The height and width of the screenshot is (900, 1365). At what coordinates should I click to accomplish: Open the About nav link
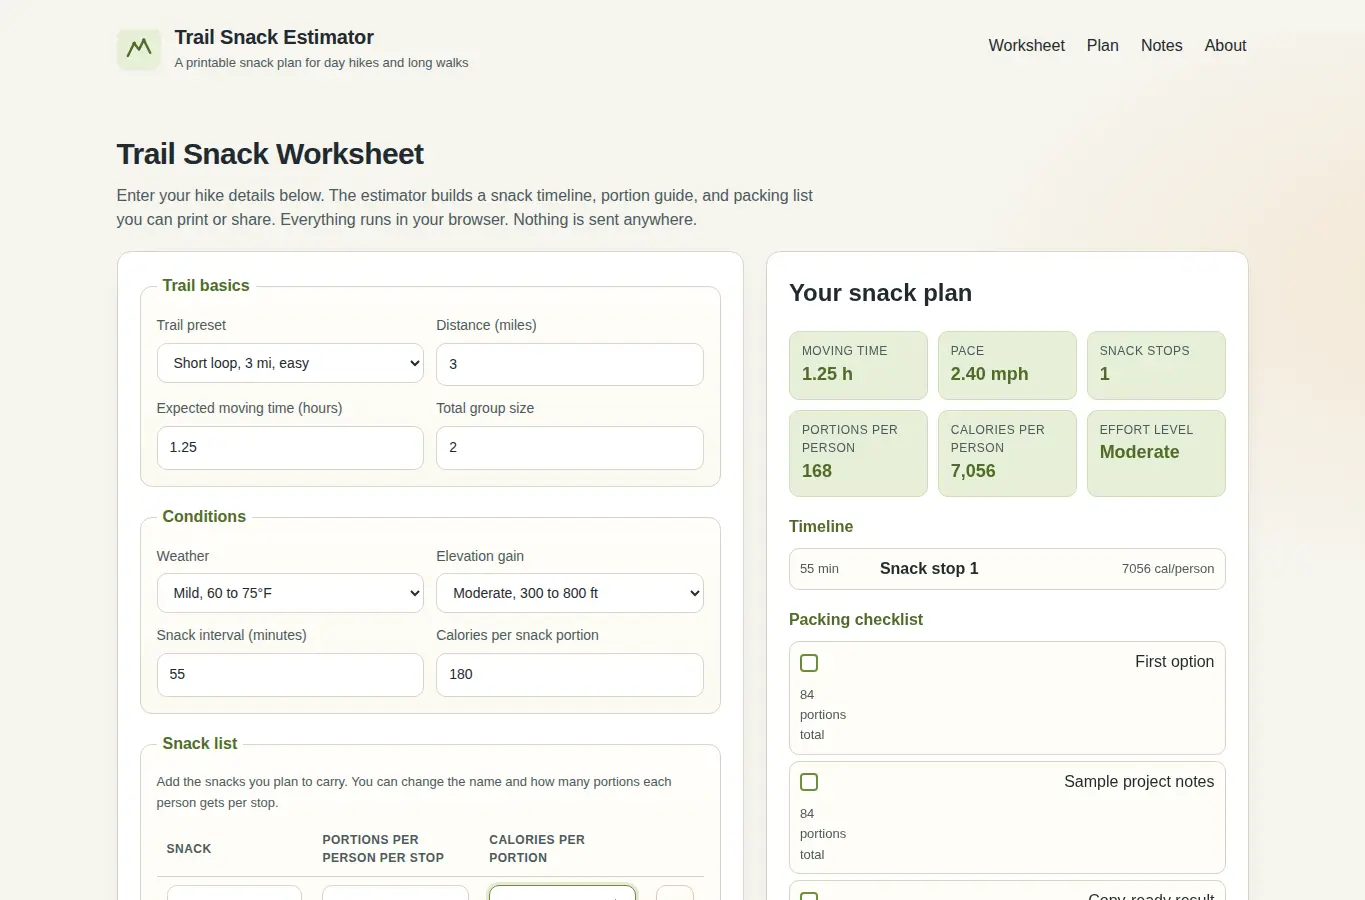click(x=1225, y=45)
